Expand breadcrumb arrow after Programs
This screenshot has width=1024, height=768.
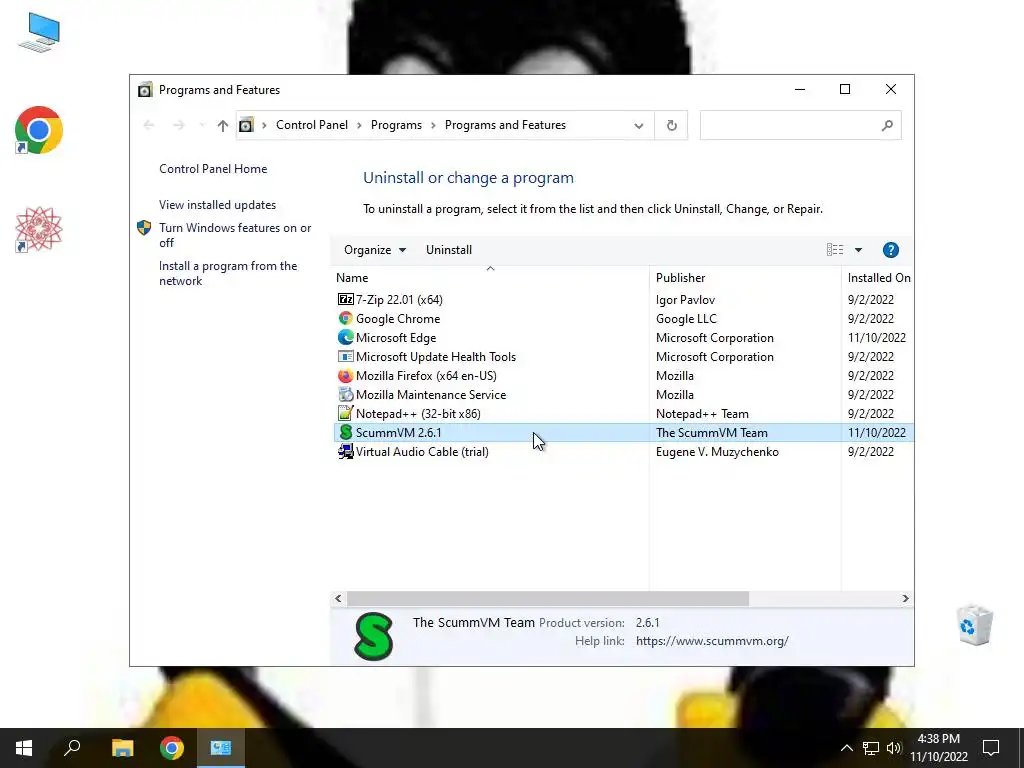point(433,125)
